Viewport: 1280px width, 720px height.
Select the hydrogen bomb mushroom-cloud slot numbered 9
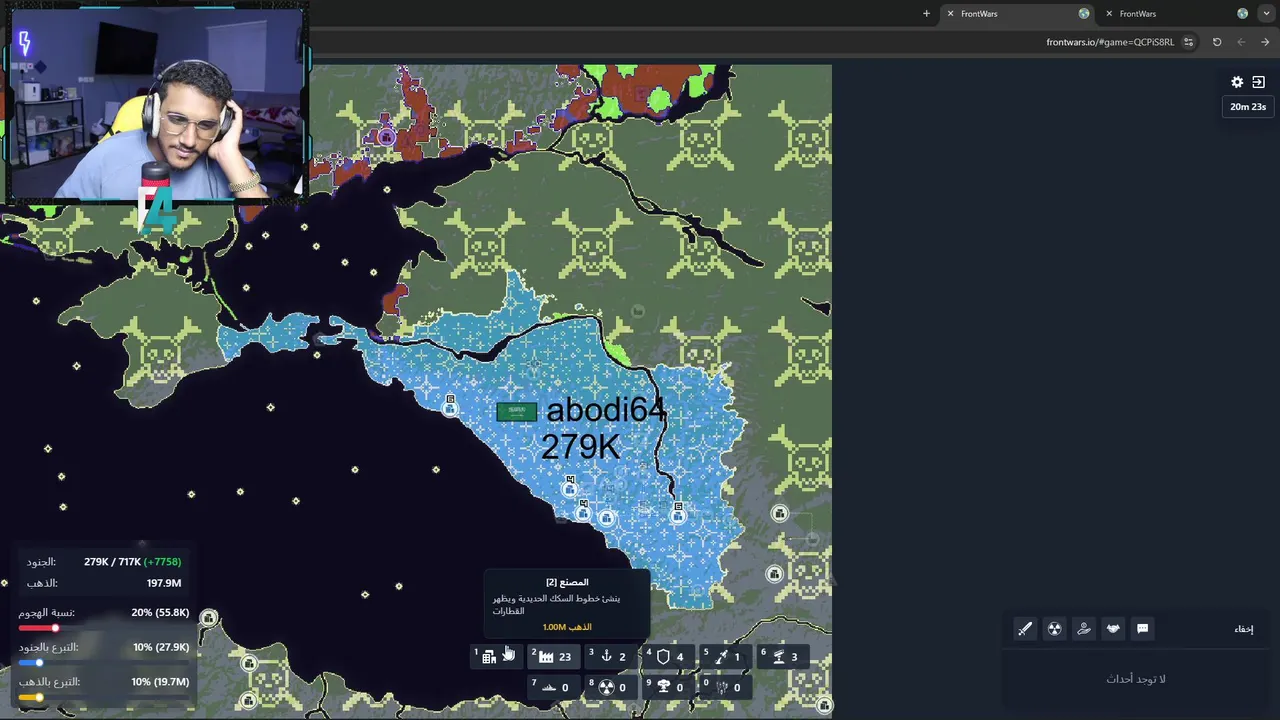click(669, 687)
